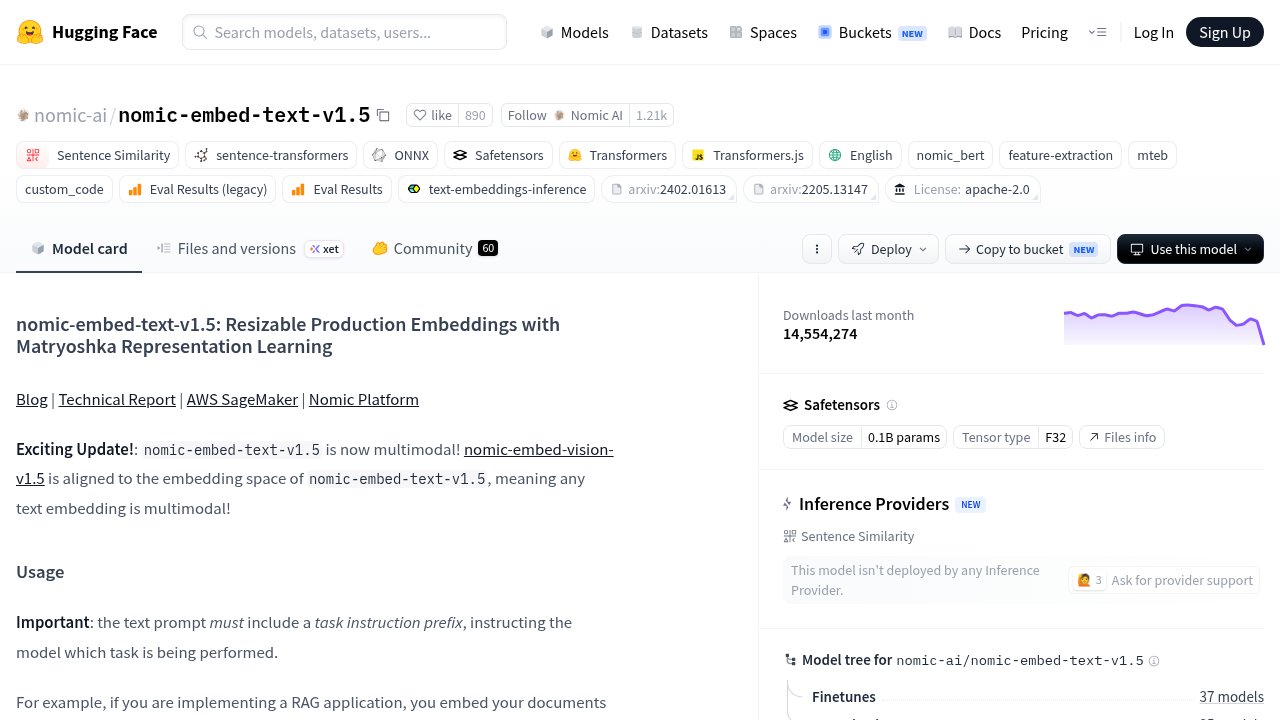Open the Models nav item
The height and width of the screenshot is (720, 1280).
pyautogui.click(x=574, y=32)
